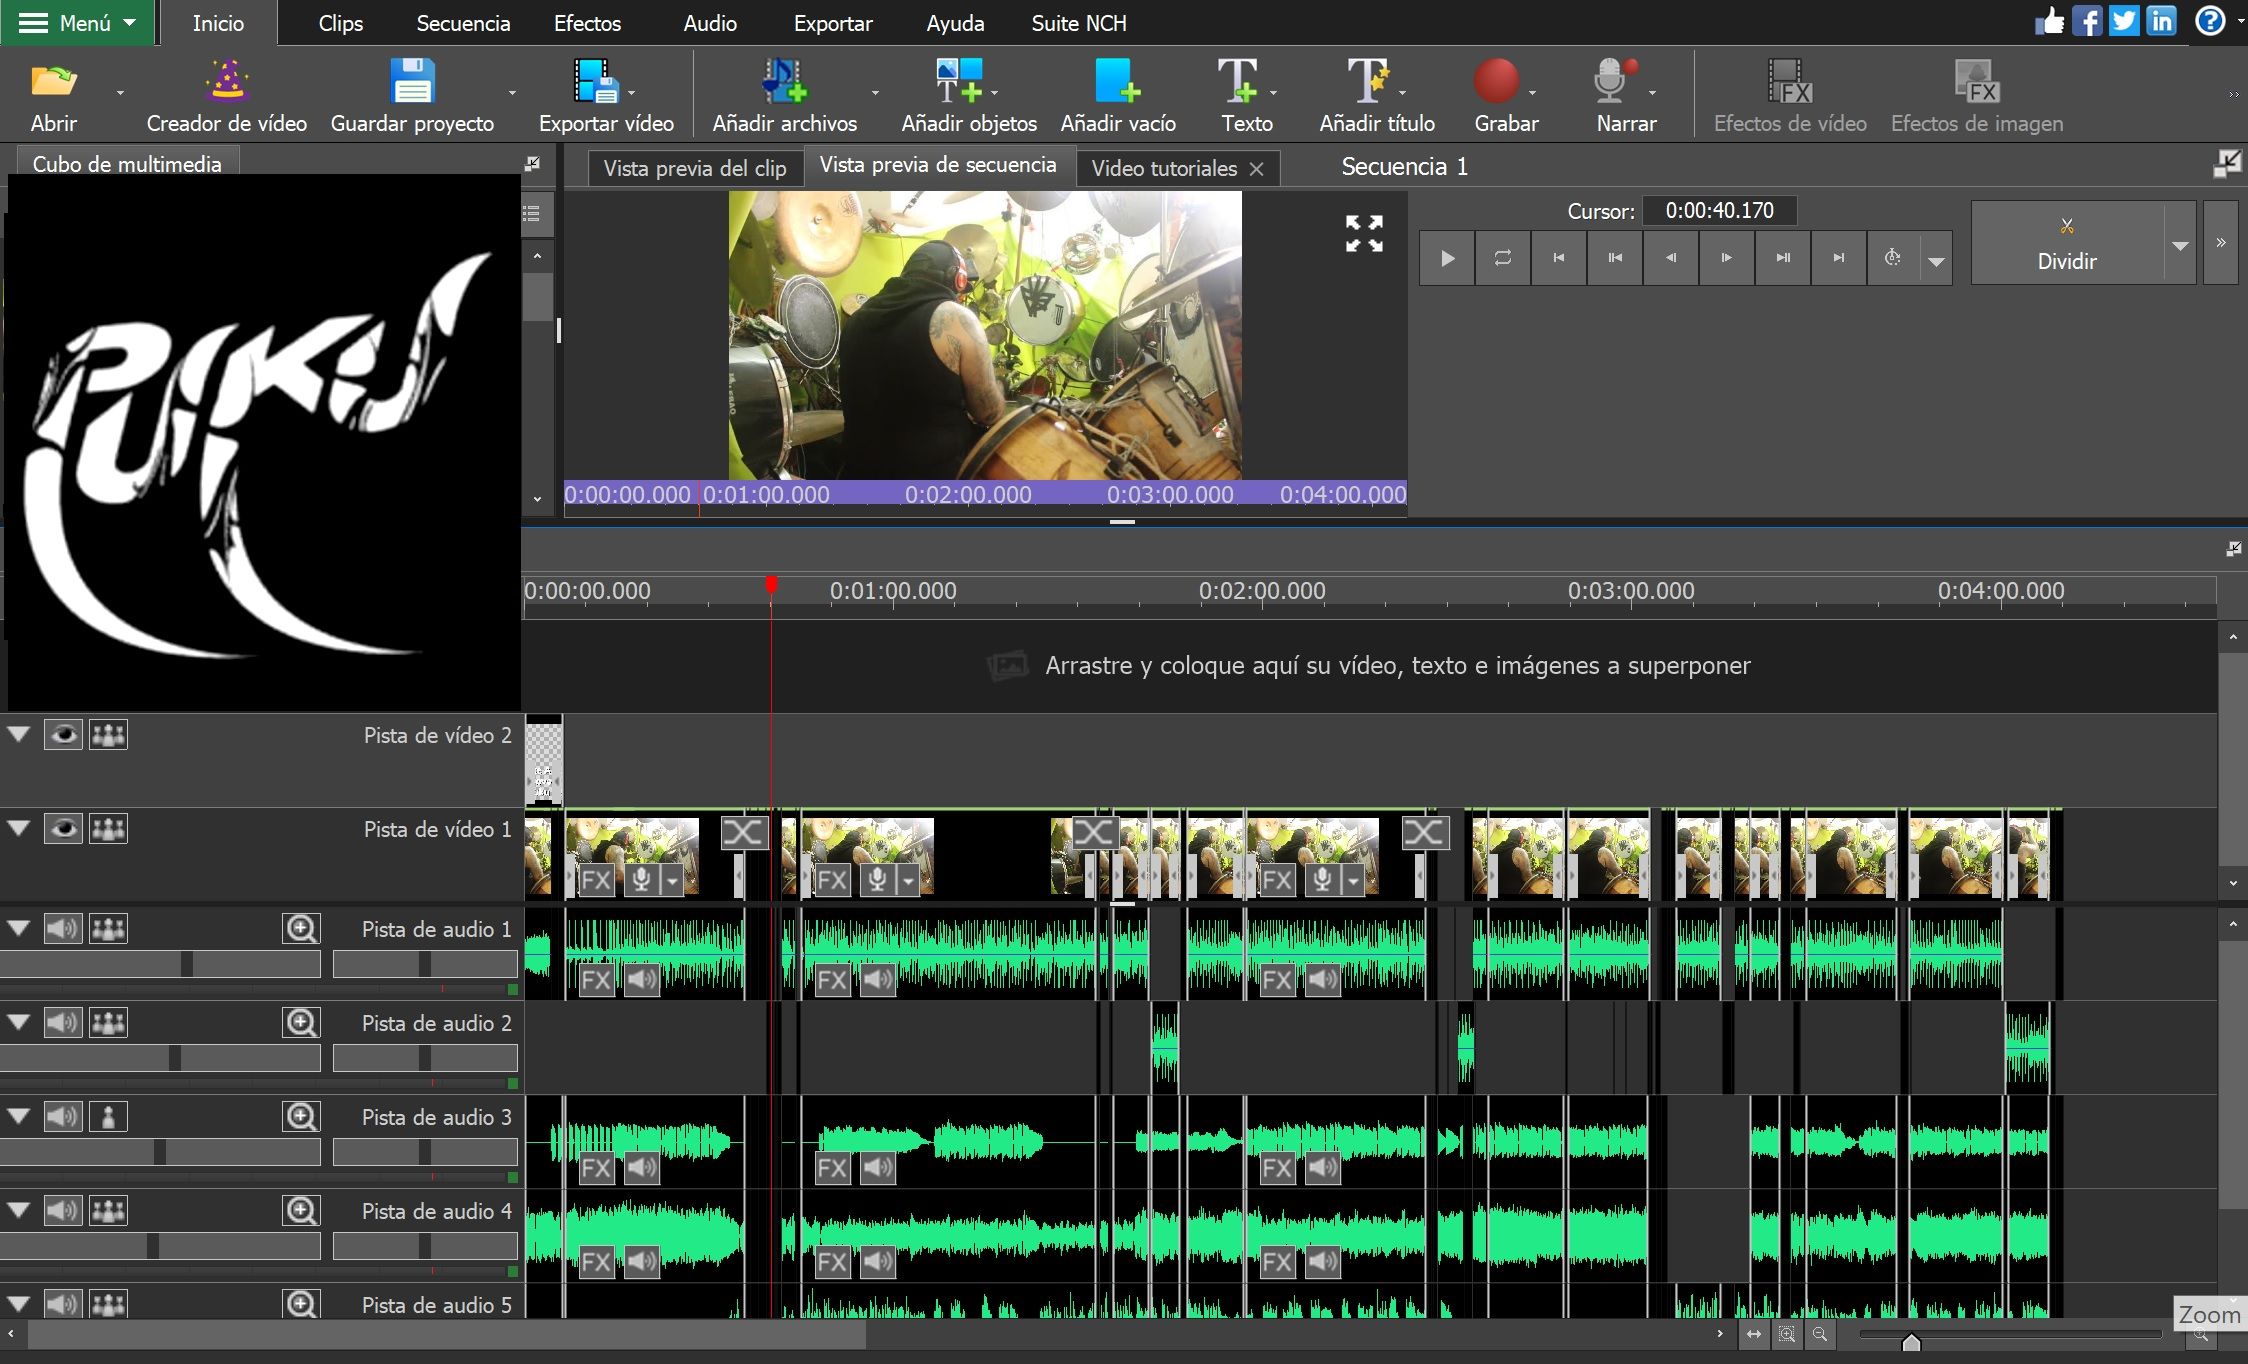Click Añadir título icon
Image resolution: width=2248 pixels, height=1364 pixels.
1367,81
